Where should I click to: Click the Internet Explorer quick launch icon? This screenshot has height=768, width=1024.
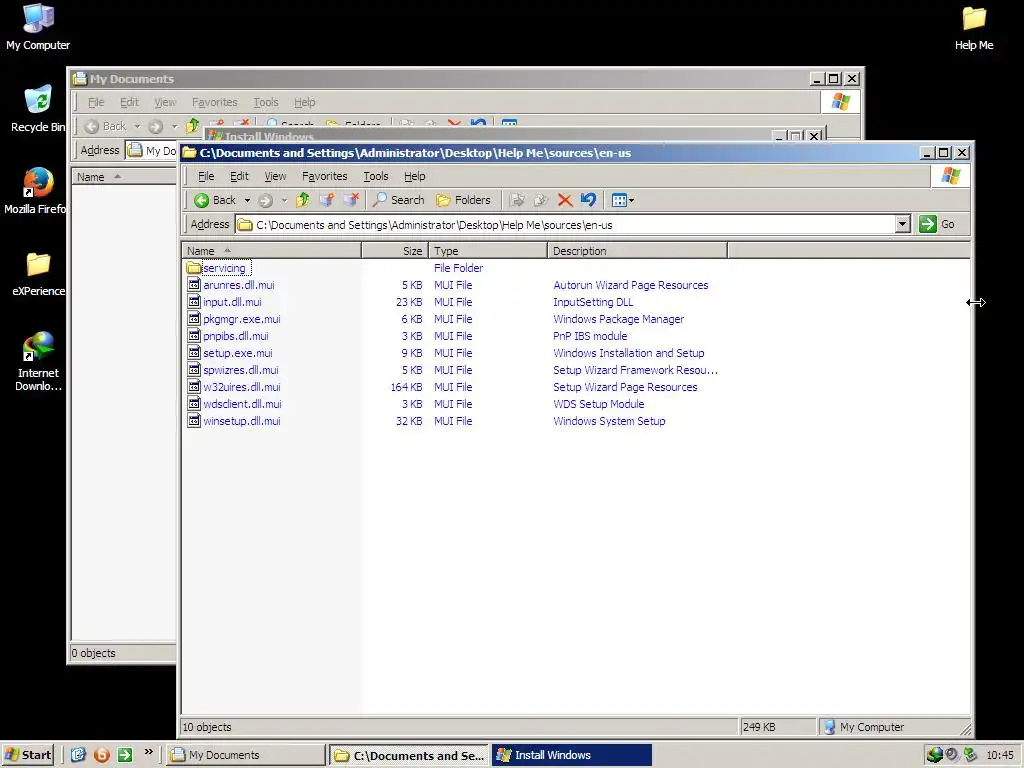coord(78,755)
